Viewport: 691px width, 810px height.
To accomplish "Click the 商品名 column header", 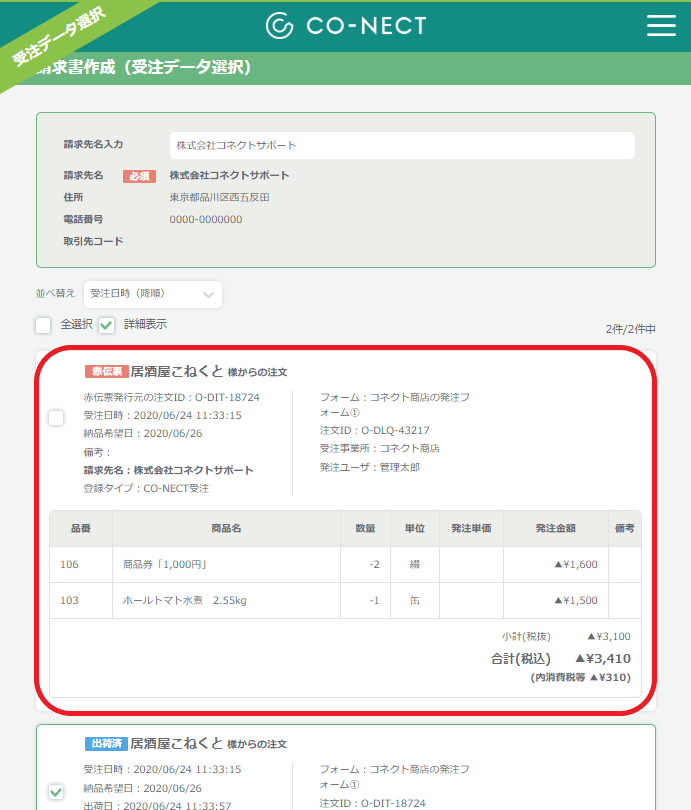I will point(226,528).
